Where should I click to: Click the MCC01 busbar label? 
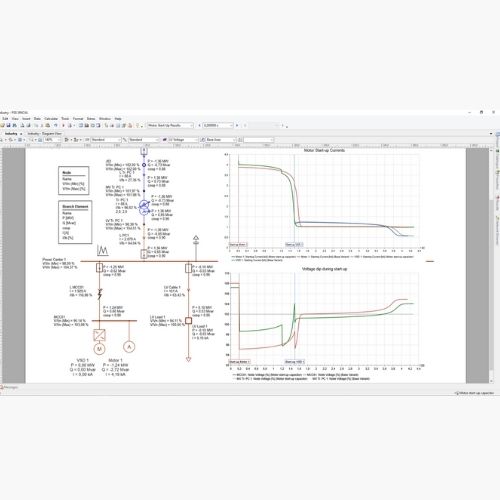click(59, 317)
